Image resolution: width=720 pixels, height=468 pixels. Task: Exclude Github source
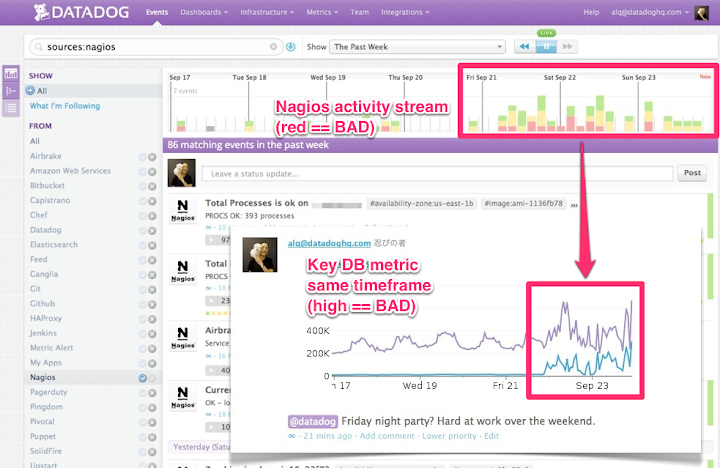coord(152,304)
